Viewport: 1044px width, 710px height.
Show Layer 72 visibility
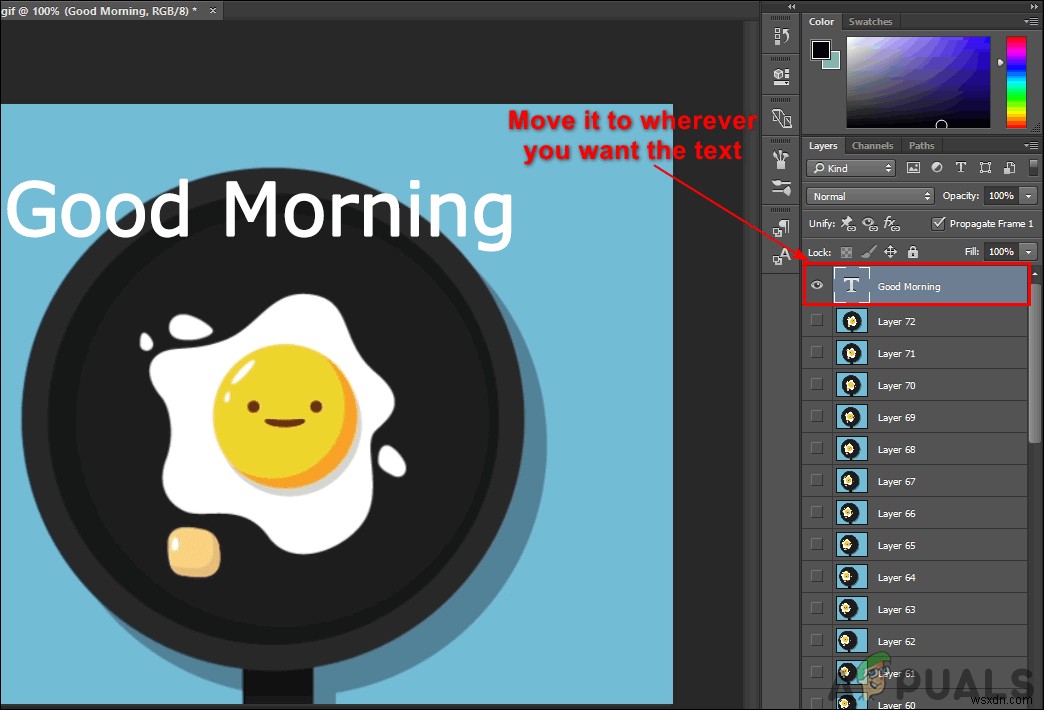(x=816, y=320)
